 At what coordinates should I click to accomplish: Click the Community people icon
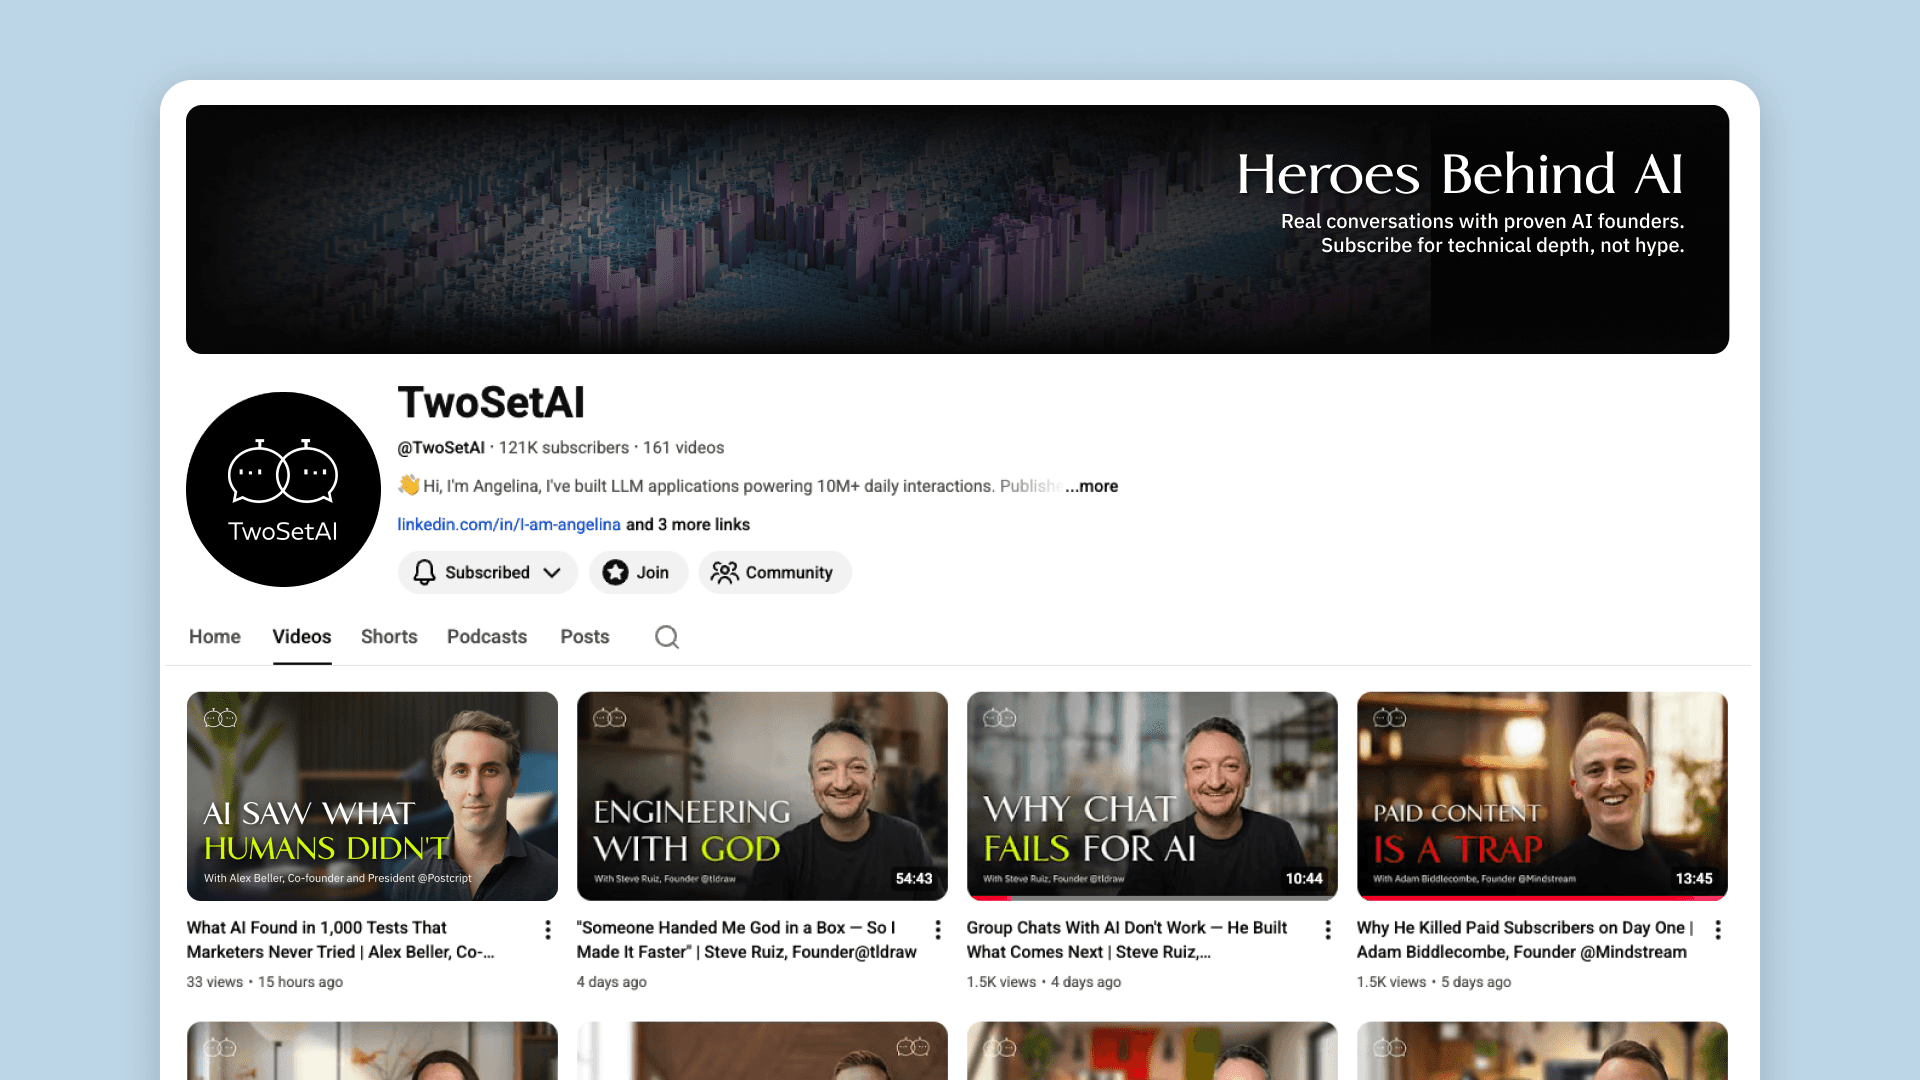(x=724, y=572)
